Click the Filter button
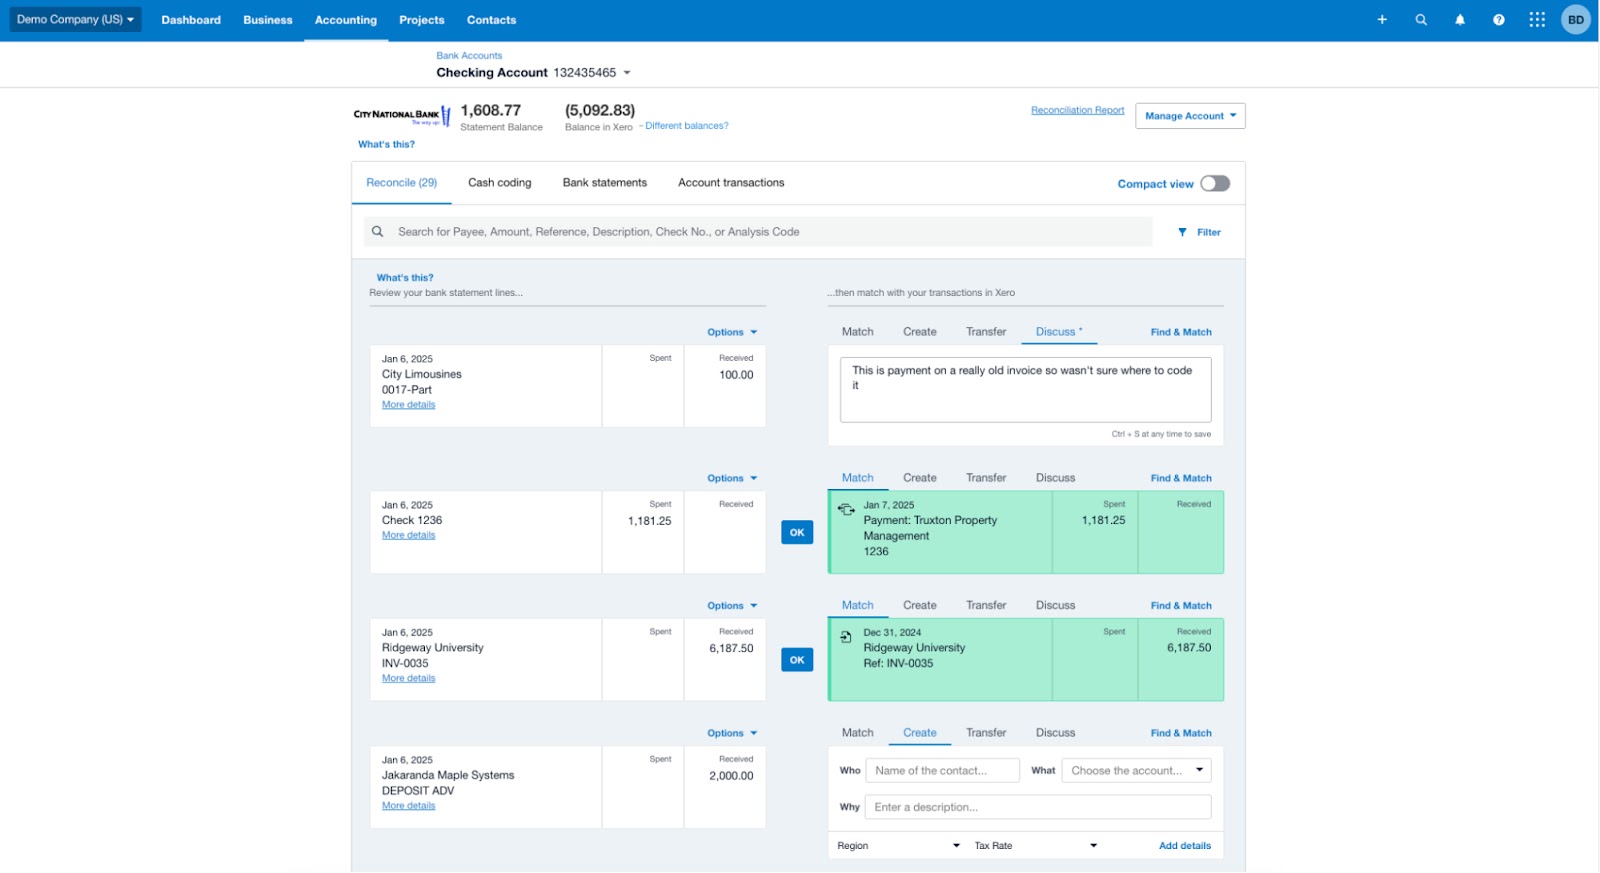This screenshot has height=873, width=1600. tap(1199, 232)
